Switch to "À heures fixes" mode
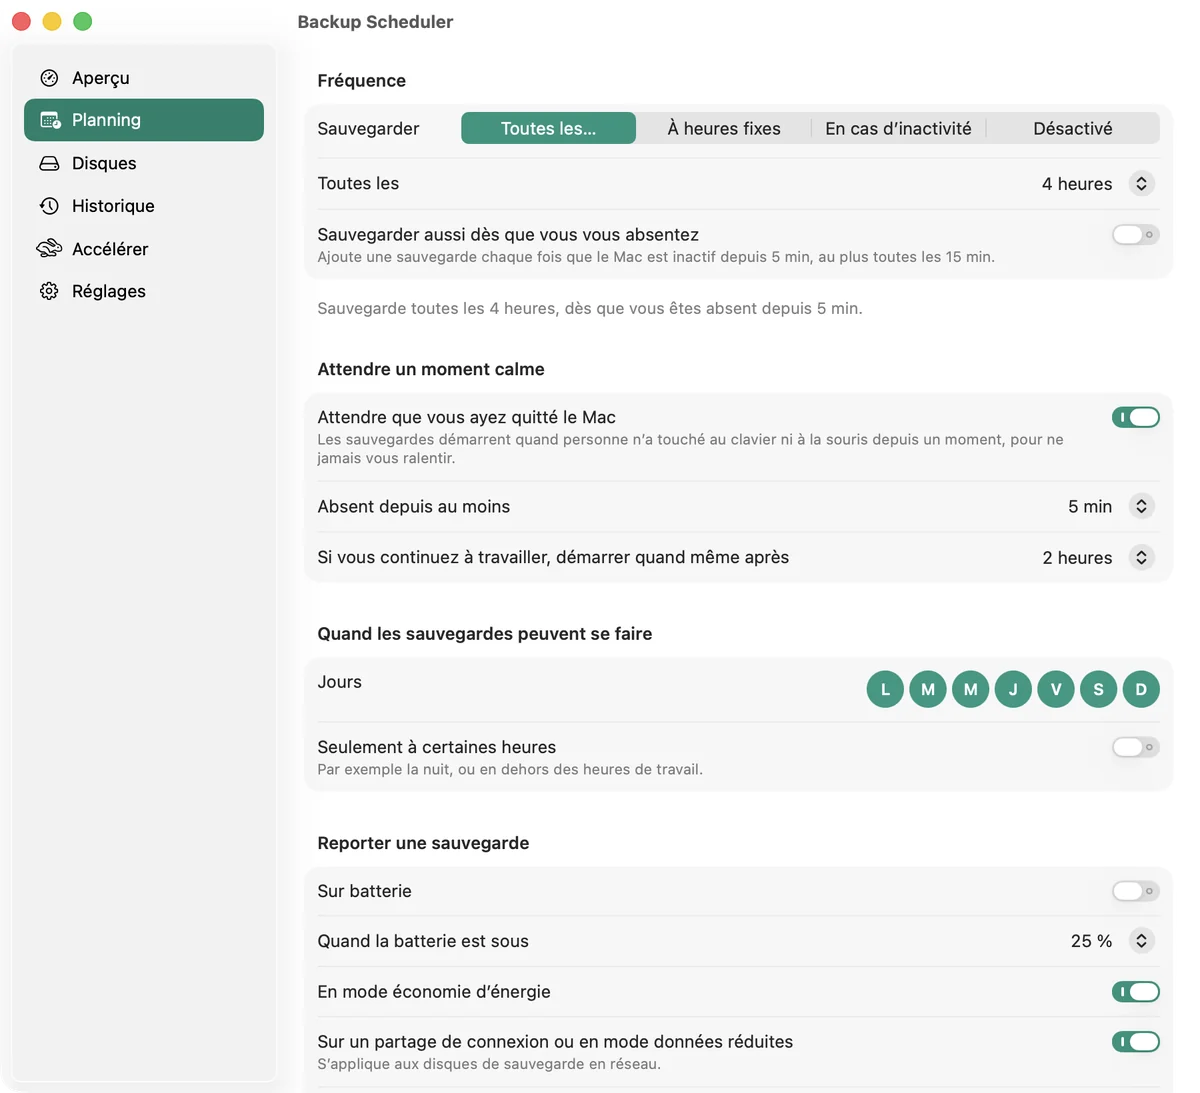 point(724,128)
